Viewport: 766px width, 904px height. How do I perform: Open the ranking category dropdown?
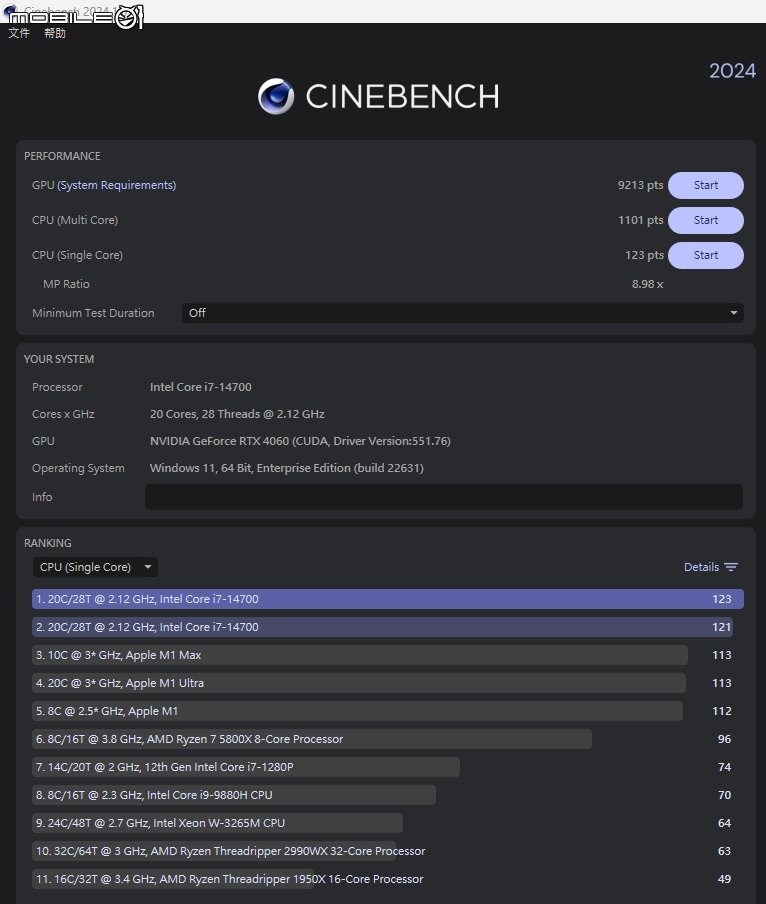point(95,567)
